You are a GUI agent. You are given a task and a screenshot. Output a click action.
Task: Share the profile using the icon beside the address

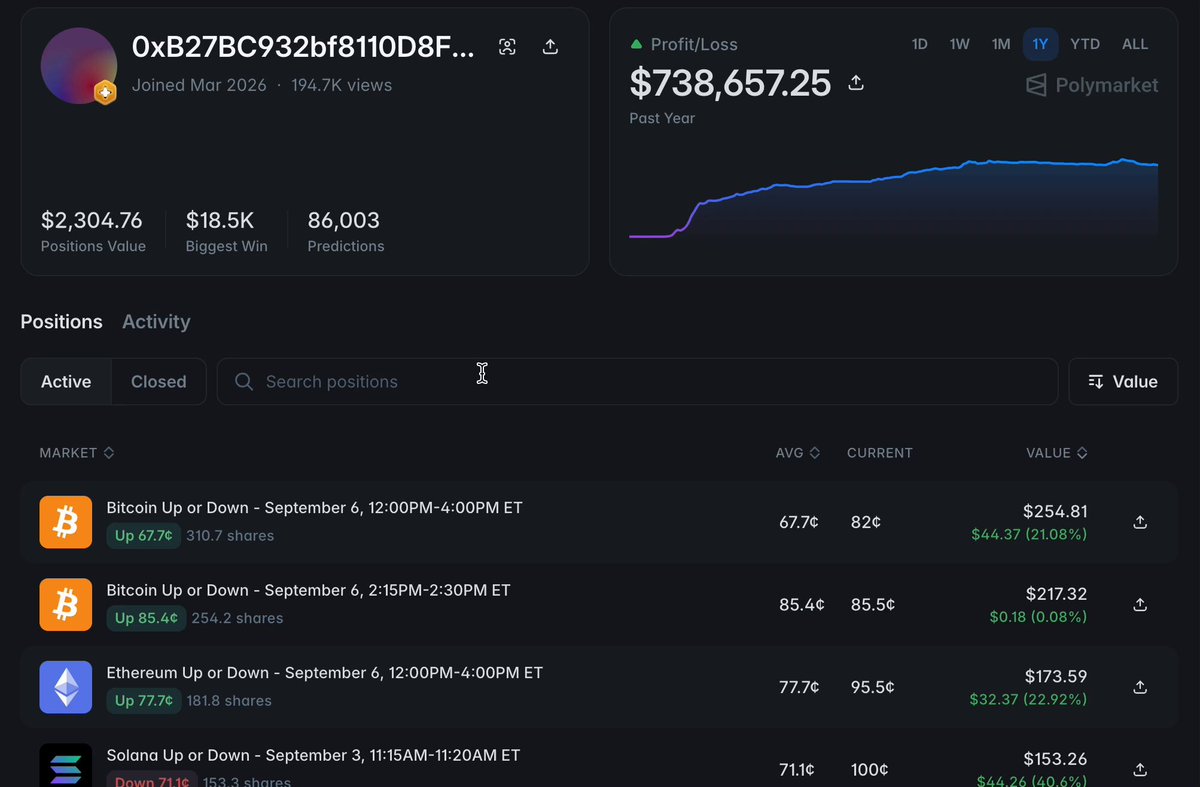550,47
